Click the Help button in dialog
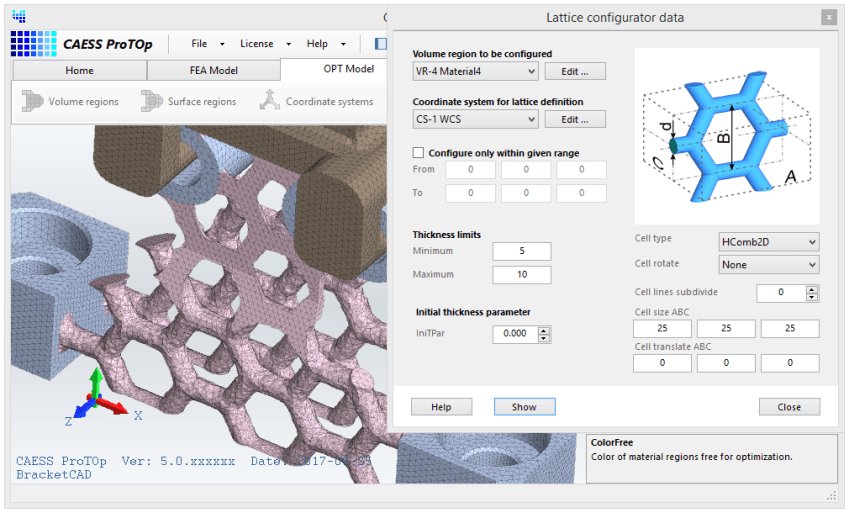The height and width of the screenshot is (513, 849). click(x=441, y=407)
